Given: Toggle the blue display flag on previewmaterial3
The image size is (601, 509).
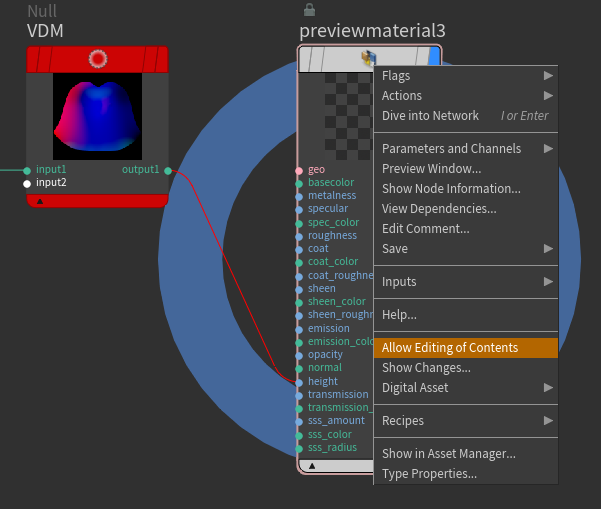Looking at the screenshot, I should pyautogui.click(x=435, y=56).
